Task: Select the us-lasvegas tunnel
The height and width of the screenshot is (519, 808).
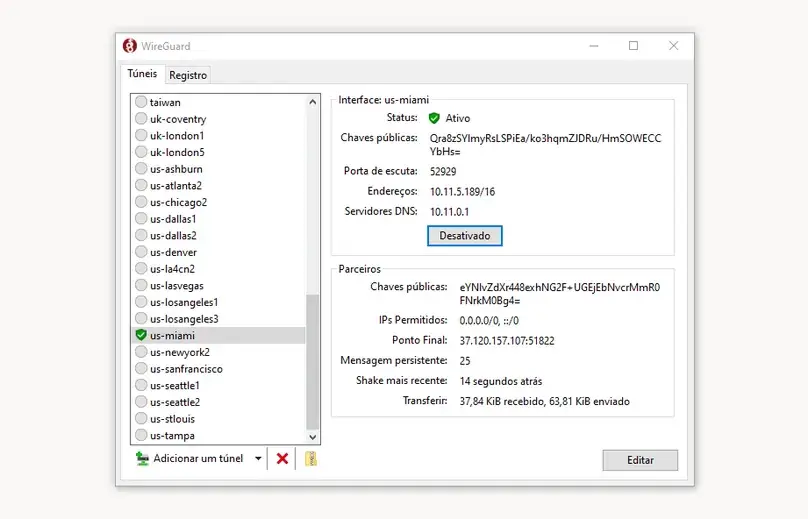Action: [218, 286]
